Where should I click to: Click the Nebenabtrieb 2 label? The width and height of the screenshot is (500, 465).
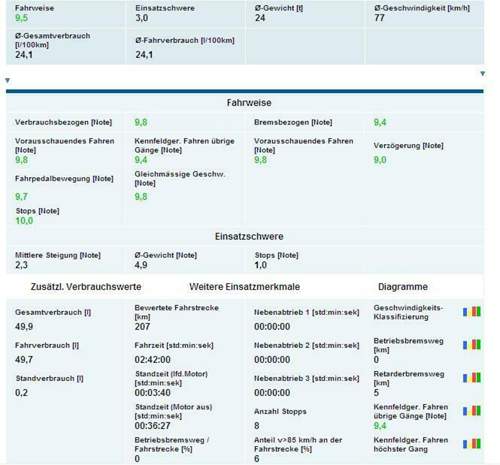pyautogui.click(x=307, y=345)
